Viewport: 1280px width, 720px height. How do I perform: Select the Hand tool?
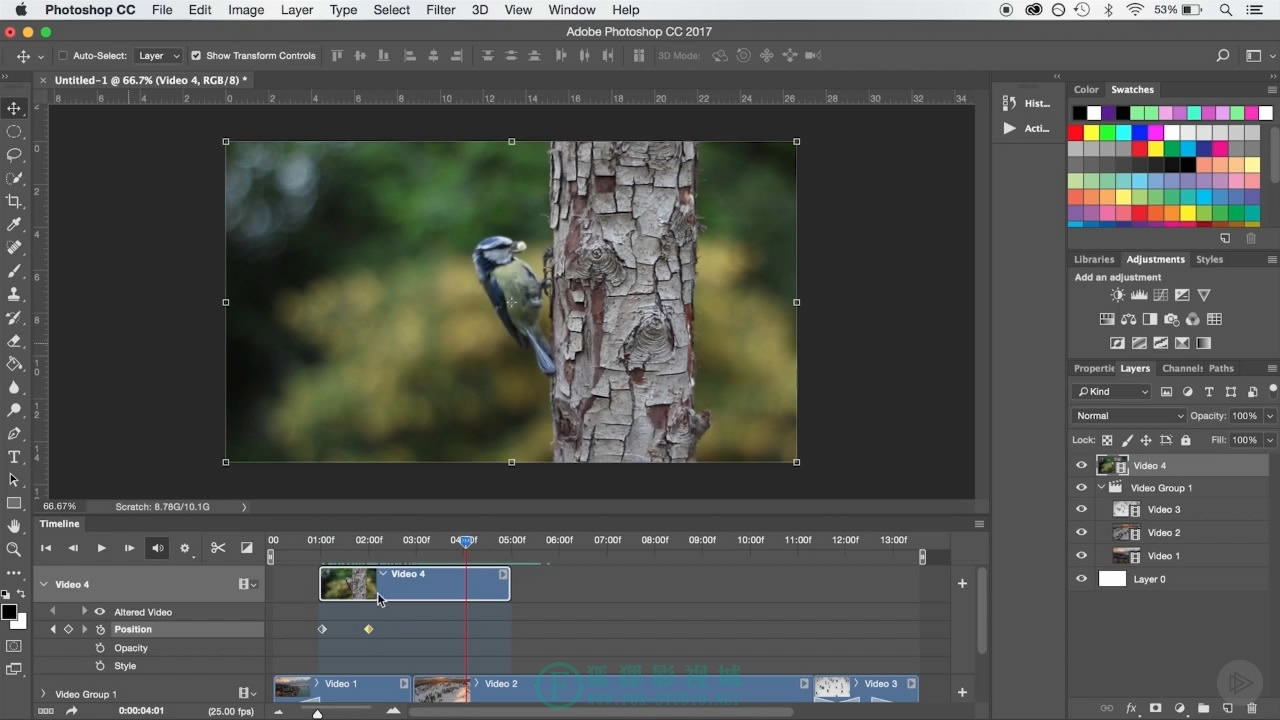click(14, 526)
